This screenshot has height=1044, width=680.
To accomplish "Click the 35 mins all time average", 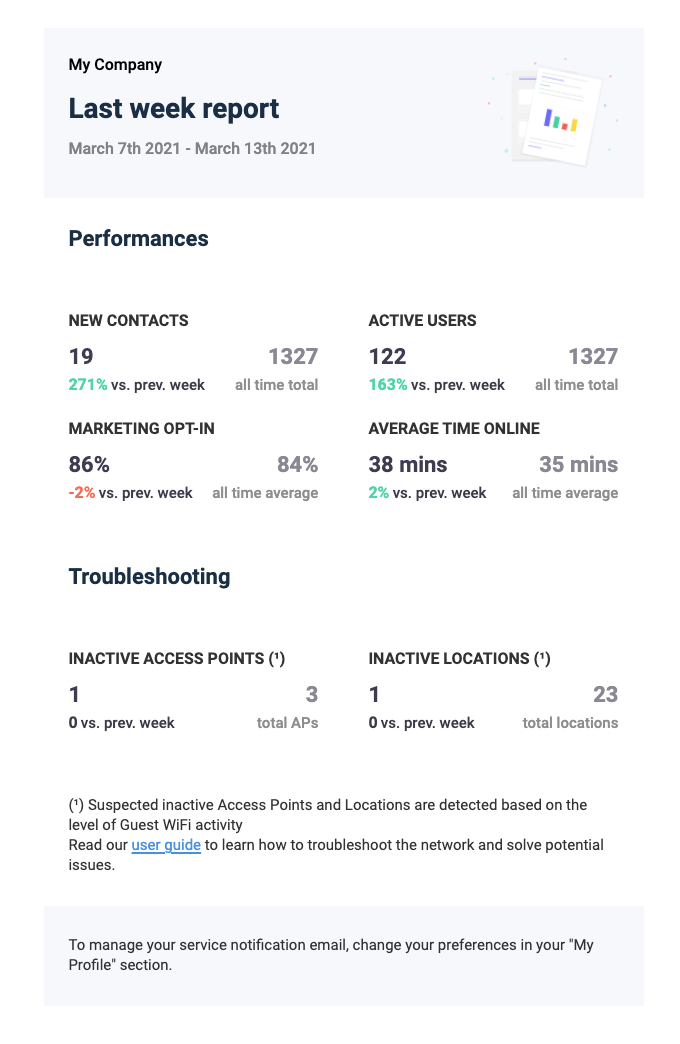I will 579,464.
